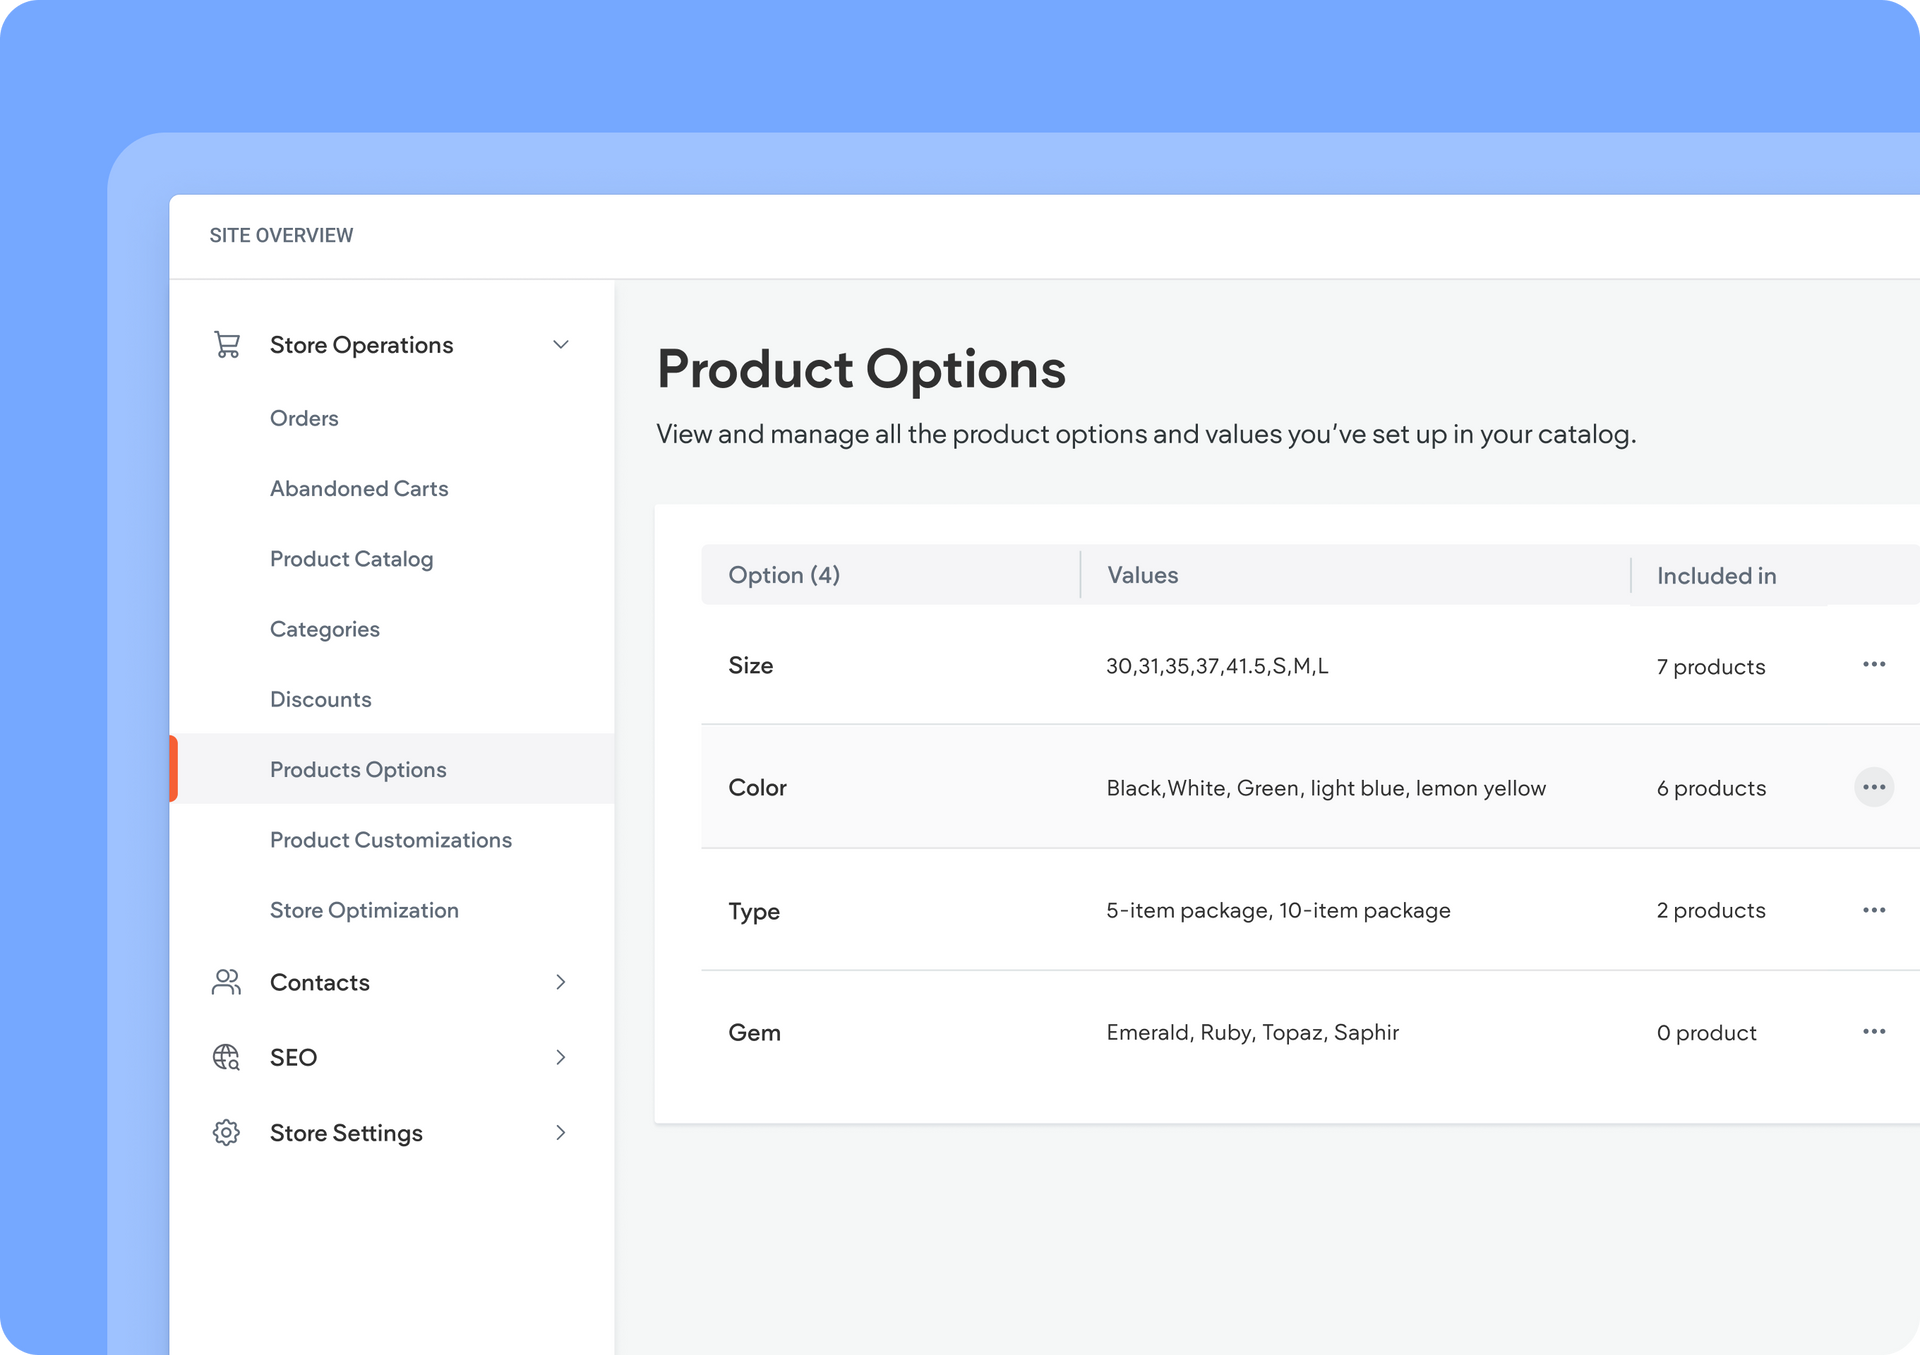
Task: Click the Values column header
Action: [1142, 575]
